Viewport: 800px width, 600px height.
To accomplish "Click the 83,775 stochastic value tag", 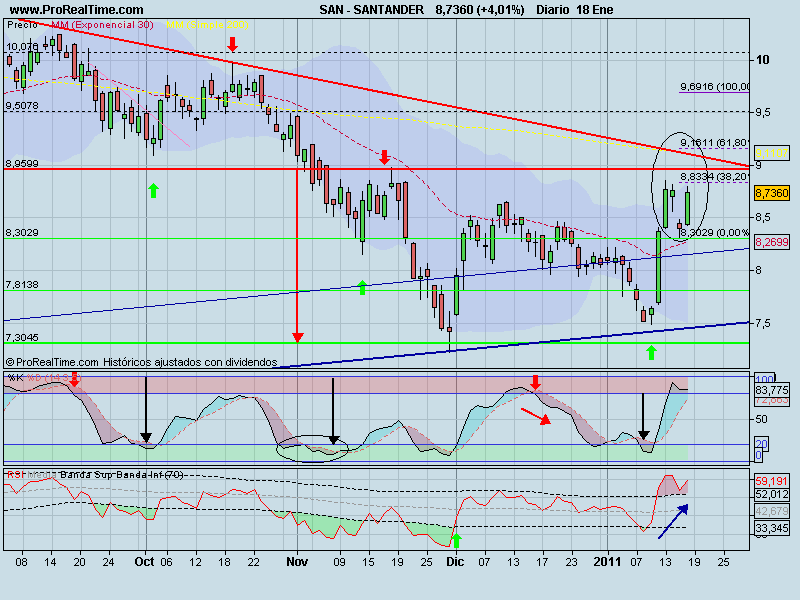I will tap(772, 390).
